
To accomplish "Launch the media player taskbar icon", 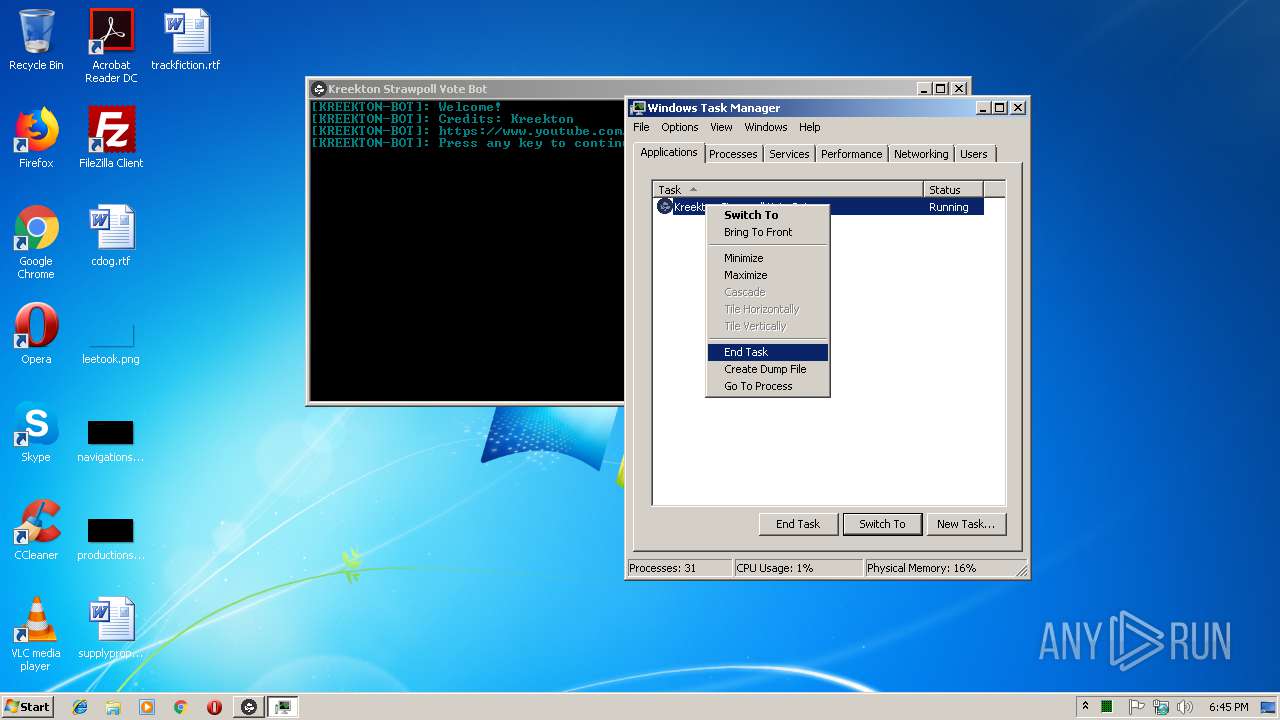I will pos(147,707).
